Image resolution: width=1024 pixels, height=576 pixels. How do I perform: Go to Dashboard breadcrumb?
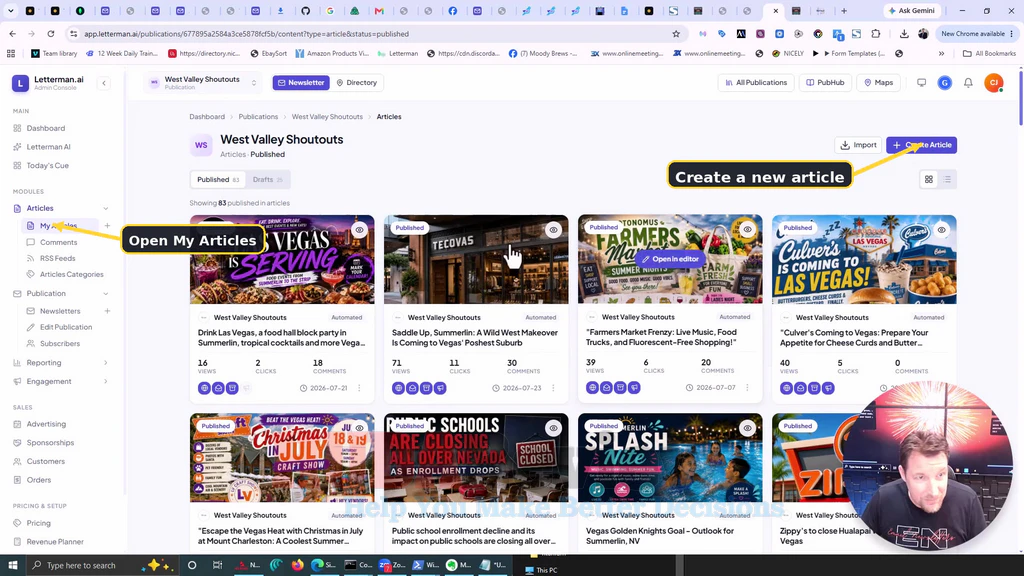coord(207,117)
